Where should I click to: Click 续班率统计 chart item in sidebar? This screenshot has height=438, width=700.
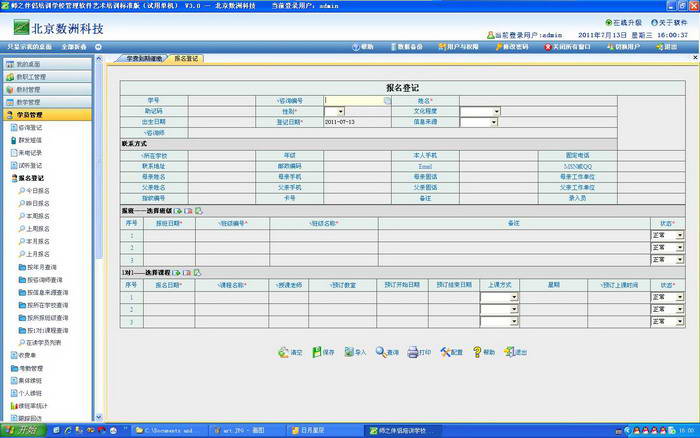pyautogui.click(x=29, y=406)
